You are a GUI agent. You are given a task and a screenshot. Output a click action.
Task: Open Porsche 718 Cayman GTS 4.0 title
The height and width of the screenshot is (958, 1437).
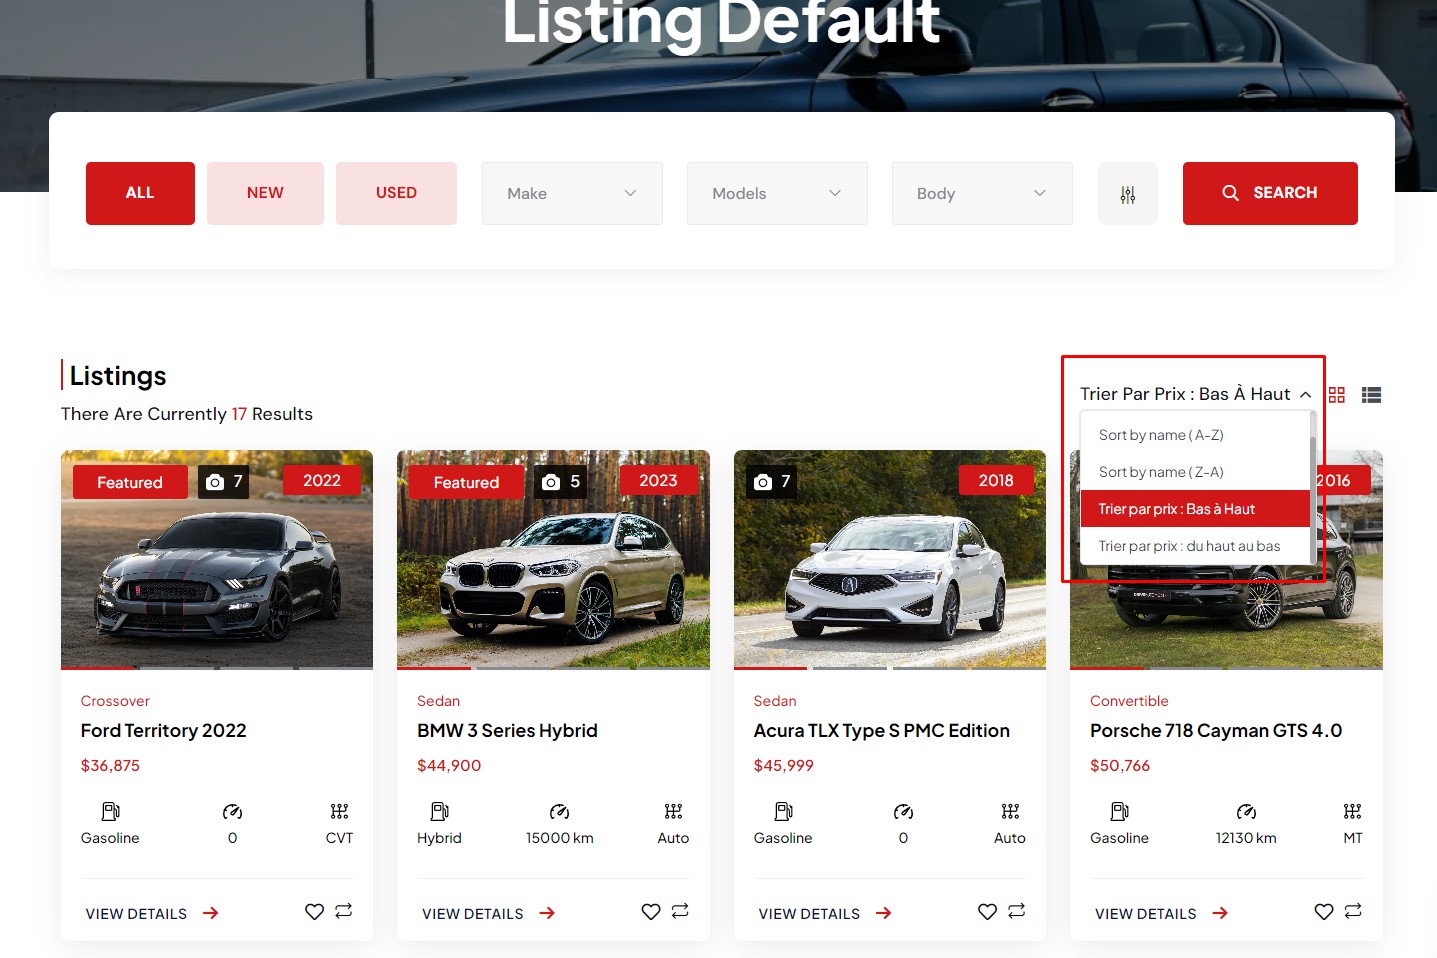1216,731
